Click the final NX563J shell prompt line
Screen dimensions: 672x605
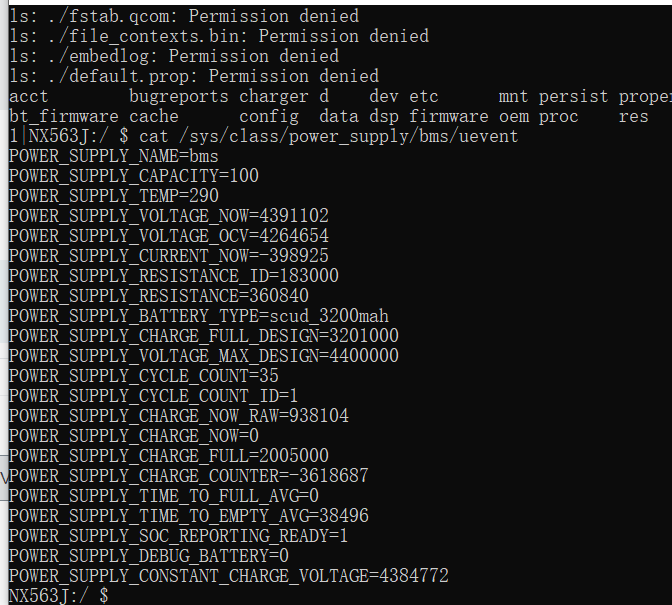tap(58, 595)
